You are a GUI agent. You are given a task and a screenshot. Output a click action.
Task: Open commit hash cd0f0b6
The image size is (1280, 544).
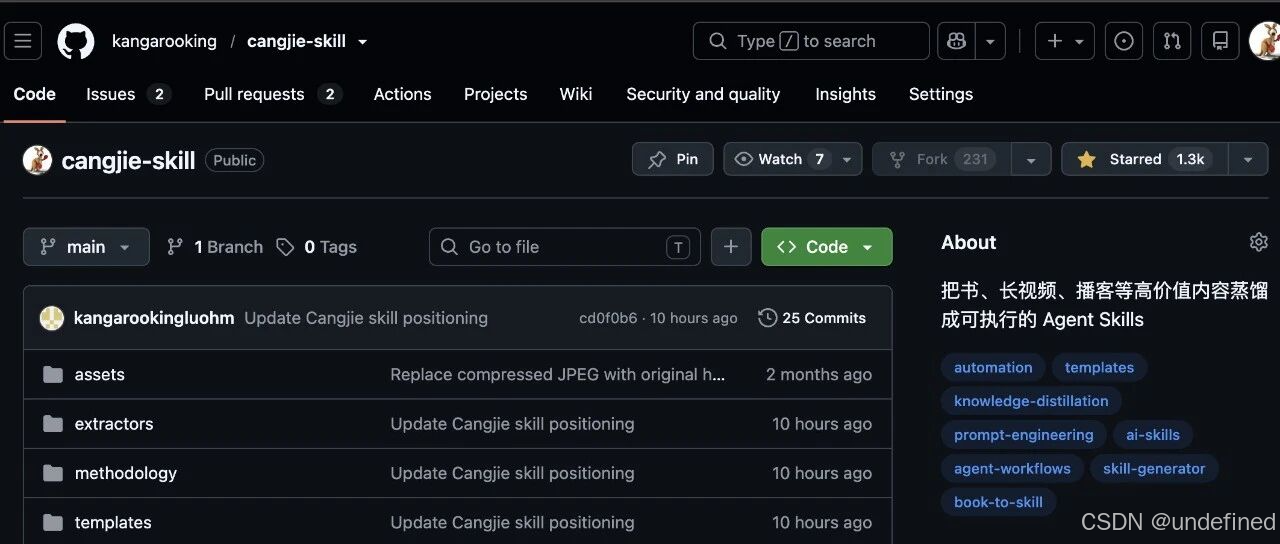[608, 318]
